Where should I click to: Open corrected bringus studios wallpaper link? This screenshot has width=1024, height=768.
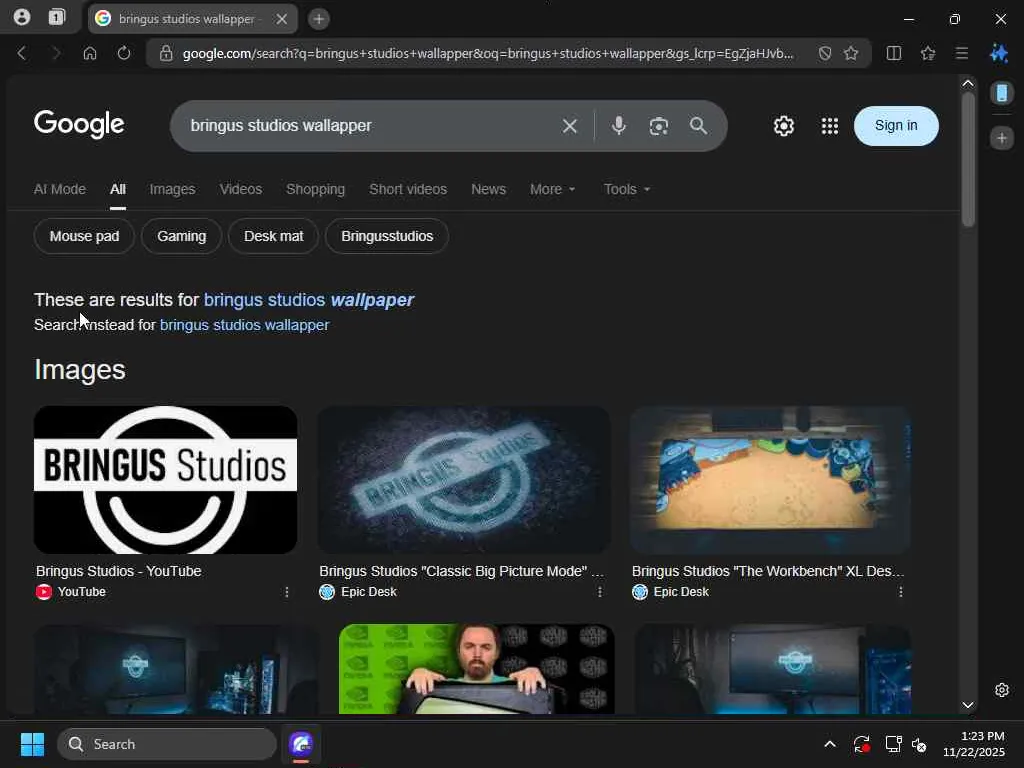309,300
